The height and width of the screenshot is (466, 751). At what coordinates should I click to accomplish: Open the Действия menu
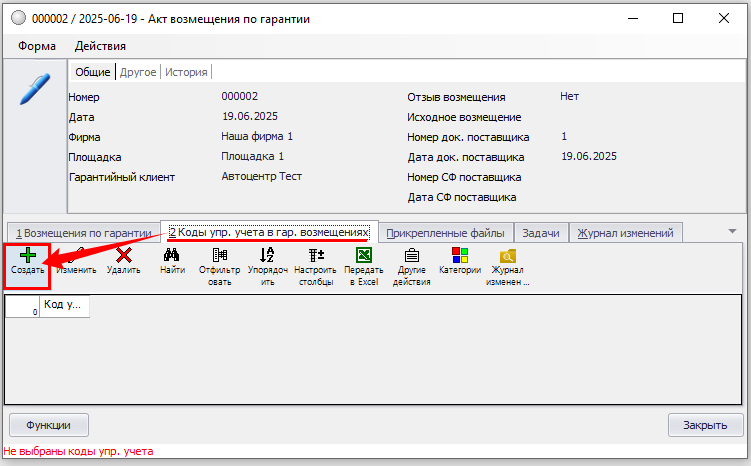pyautogui.click(x=100, y=46)
